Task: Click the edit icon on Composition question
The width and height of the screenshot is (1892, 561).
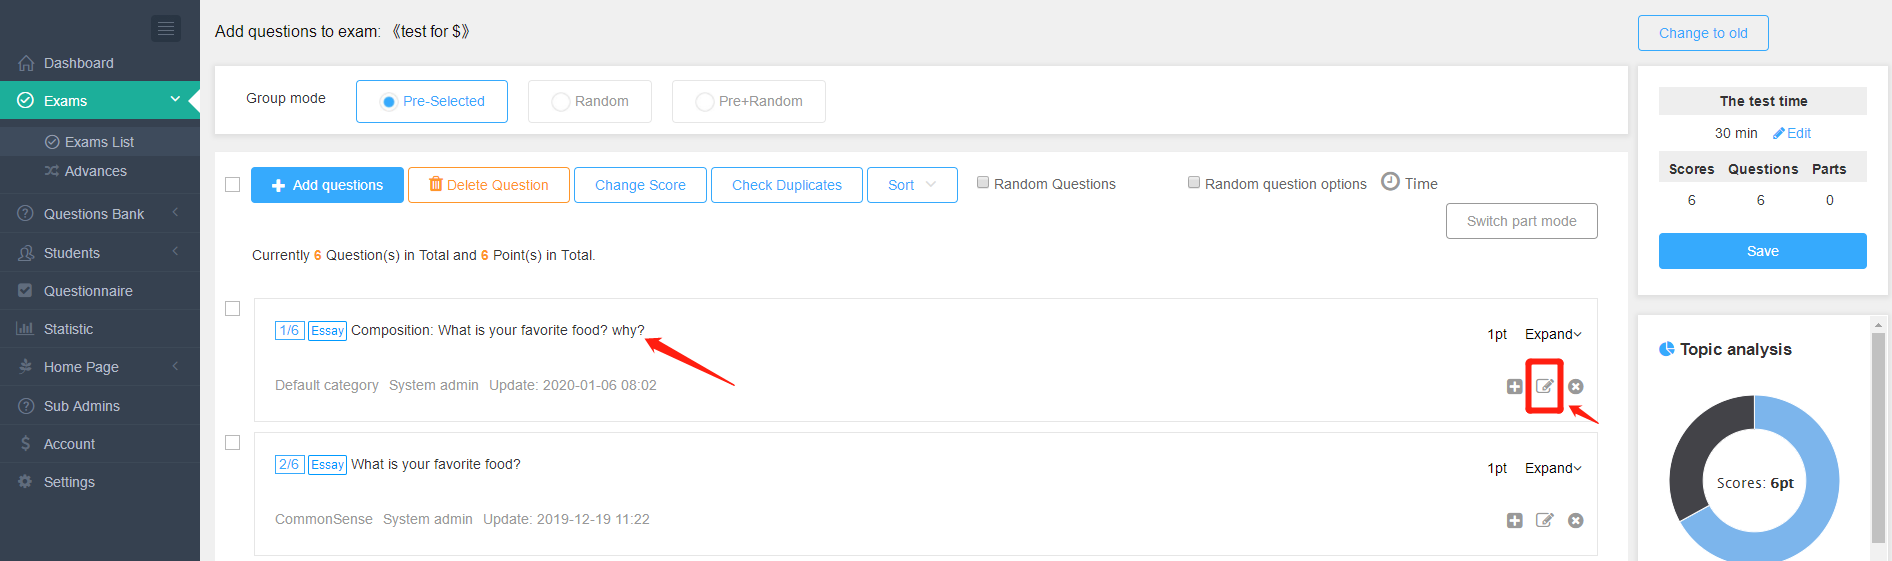Action: point(1545,386)
